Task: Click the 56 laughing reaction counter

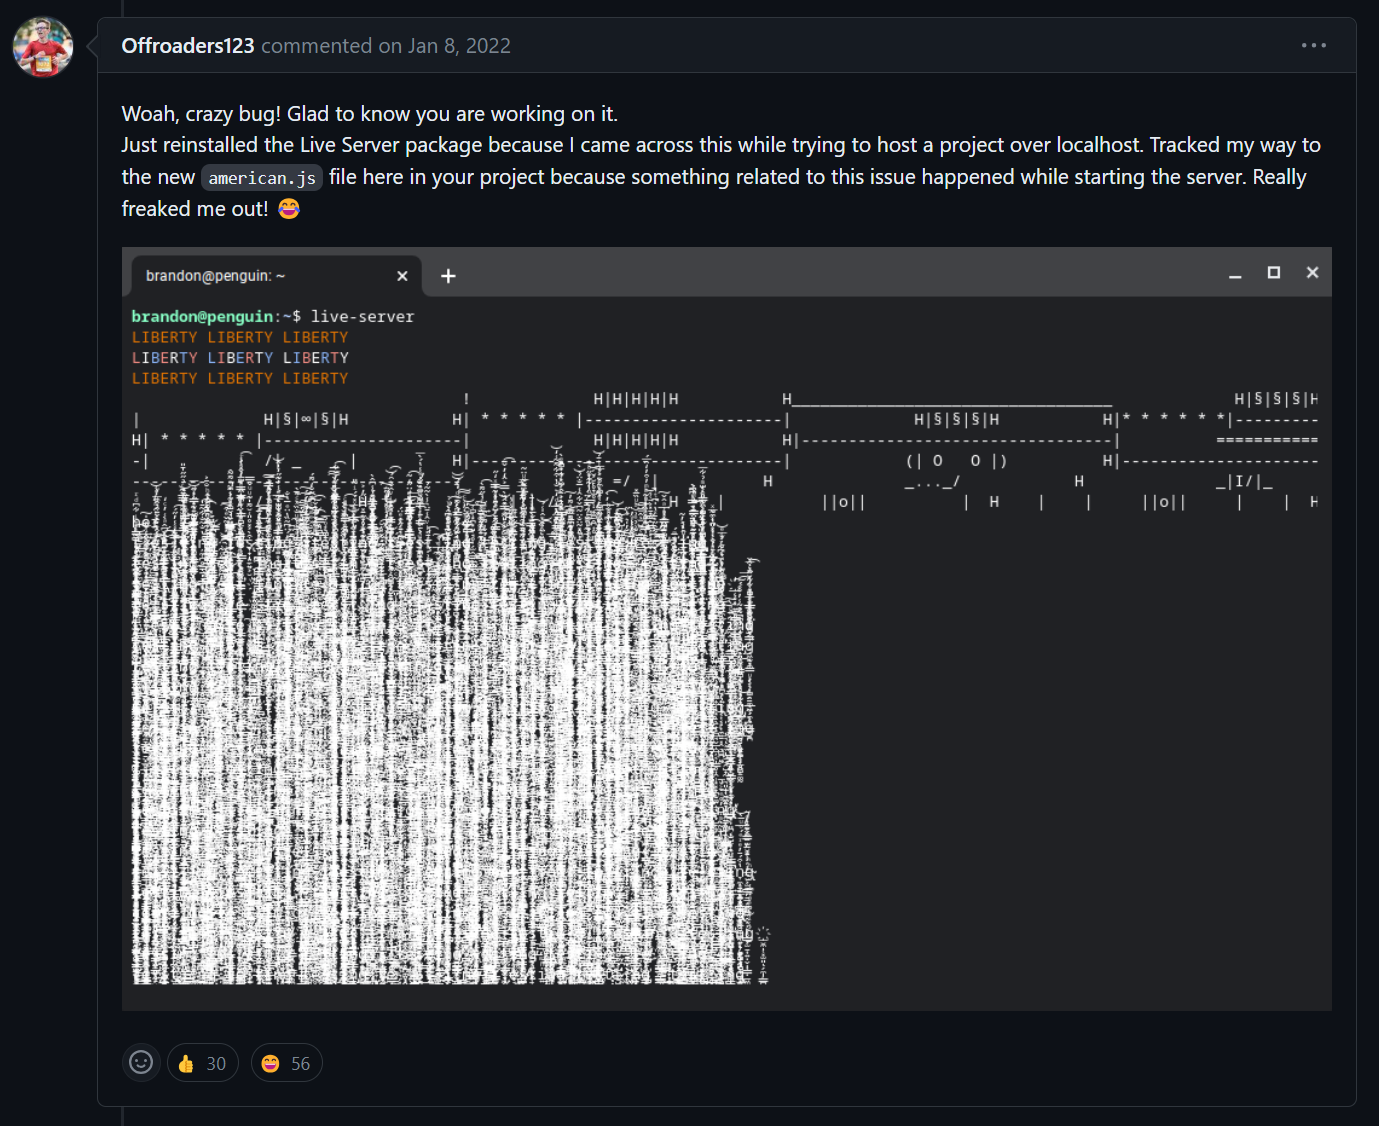Action: click(300, 1062)
